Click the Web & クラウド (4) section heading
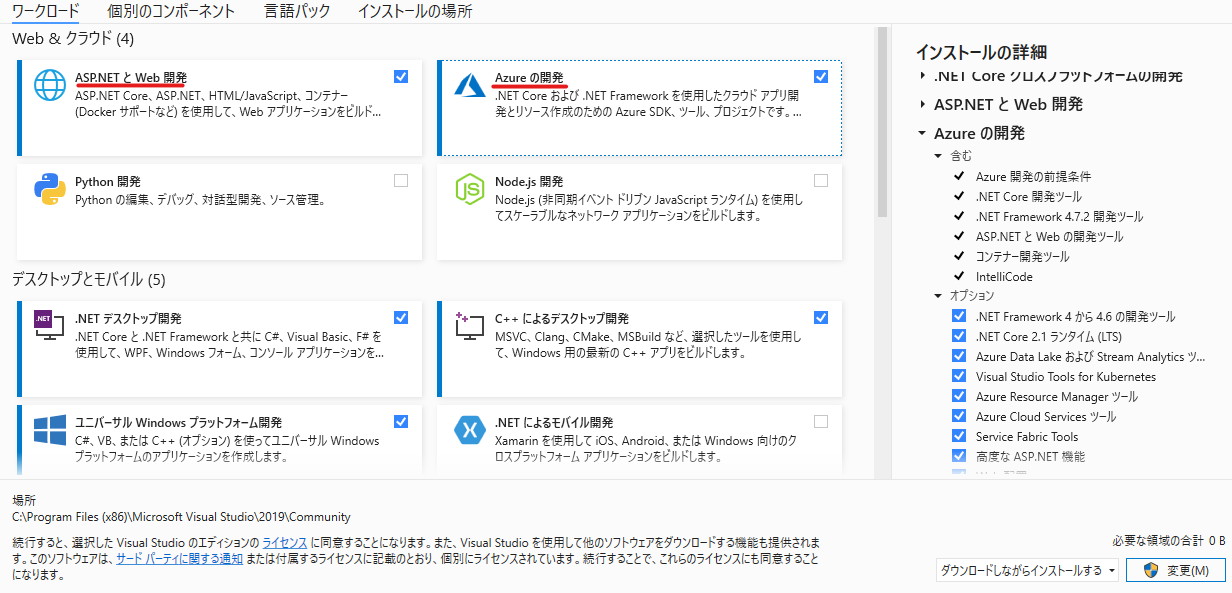Screen dimensions: 1232x593 coord(73,39)
